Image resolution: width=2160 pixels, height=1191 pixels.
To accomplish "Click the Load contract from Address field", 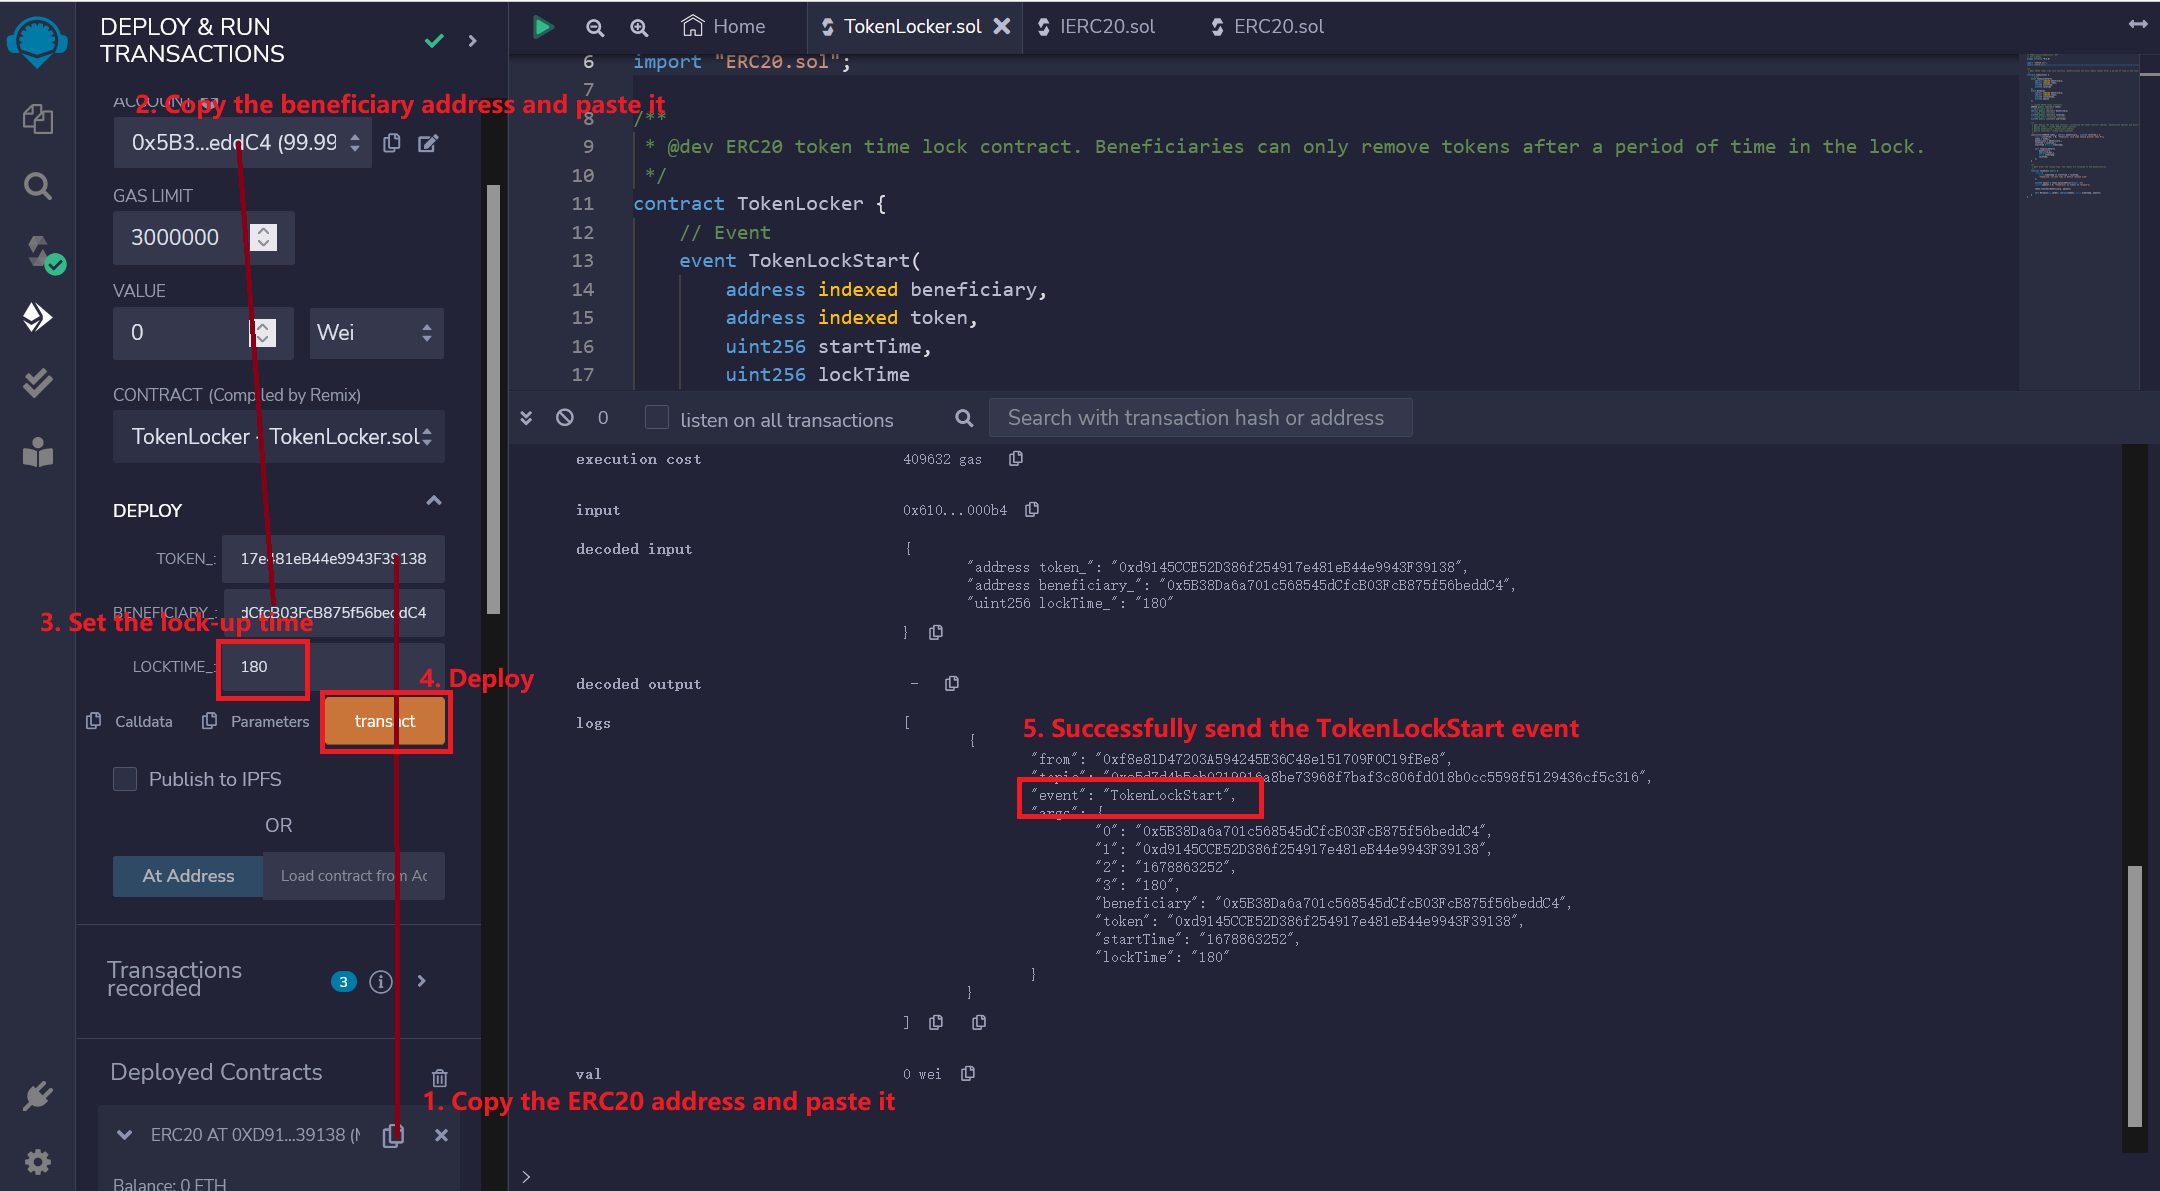I will pyautogui.click(x=354, y=876).
